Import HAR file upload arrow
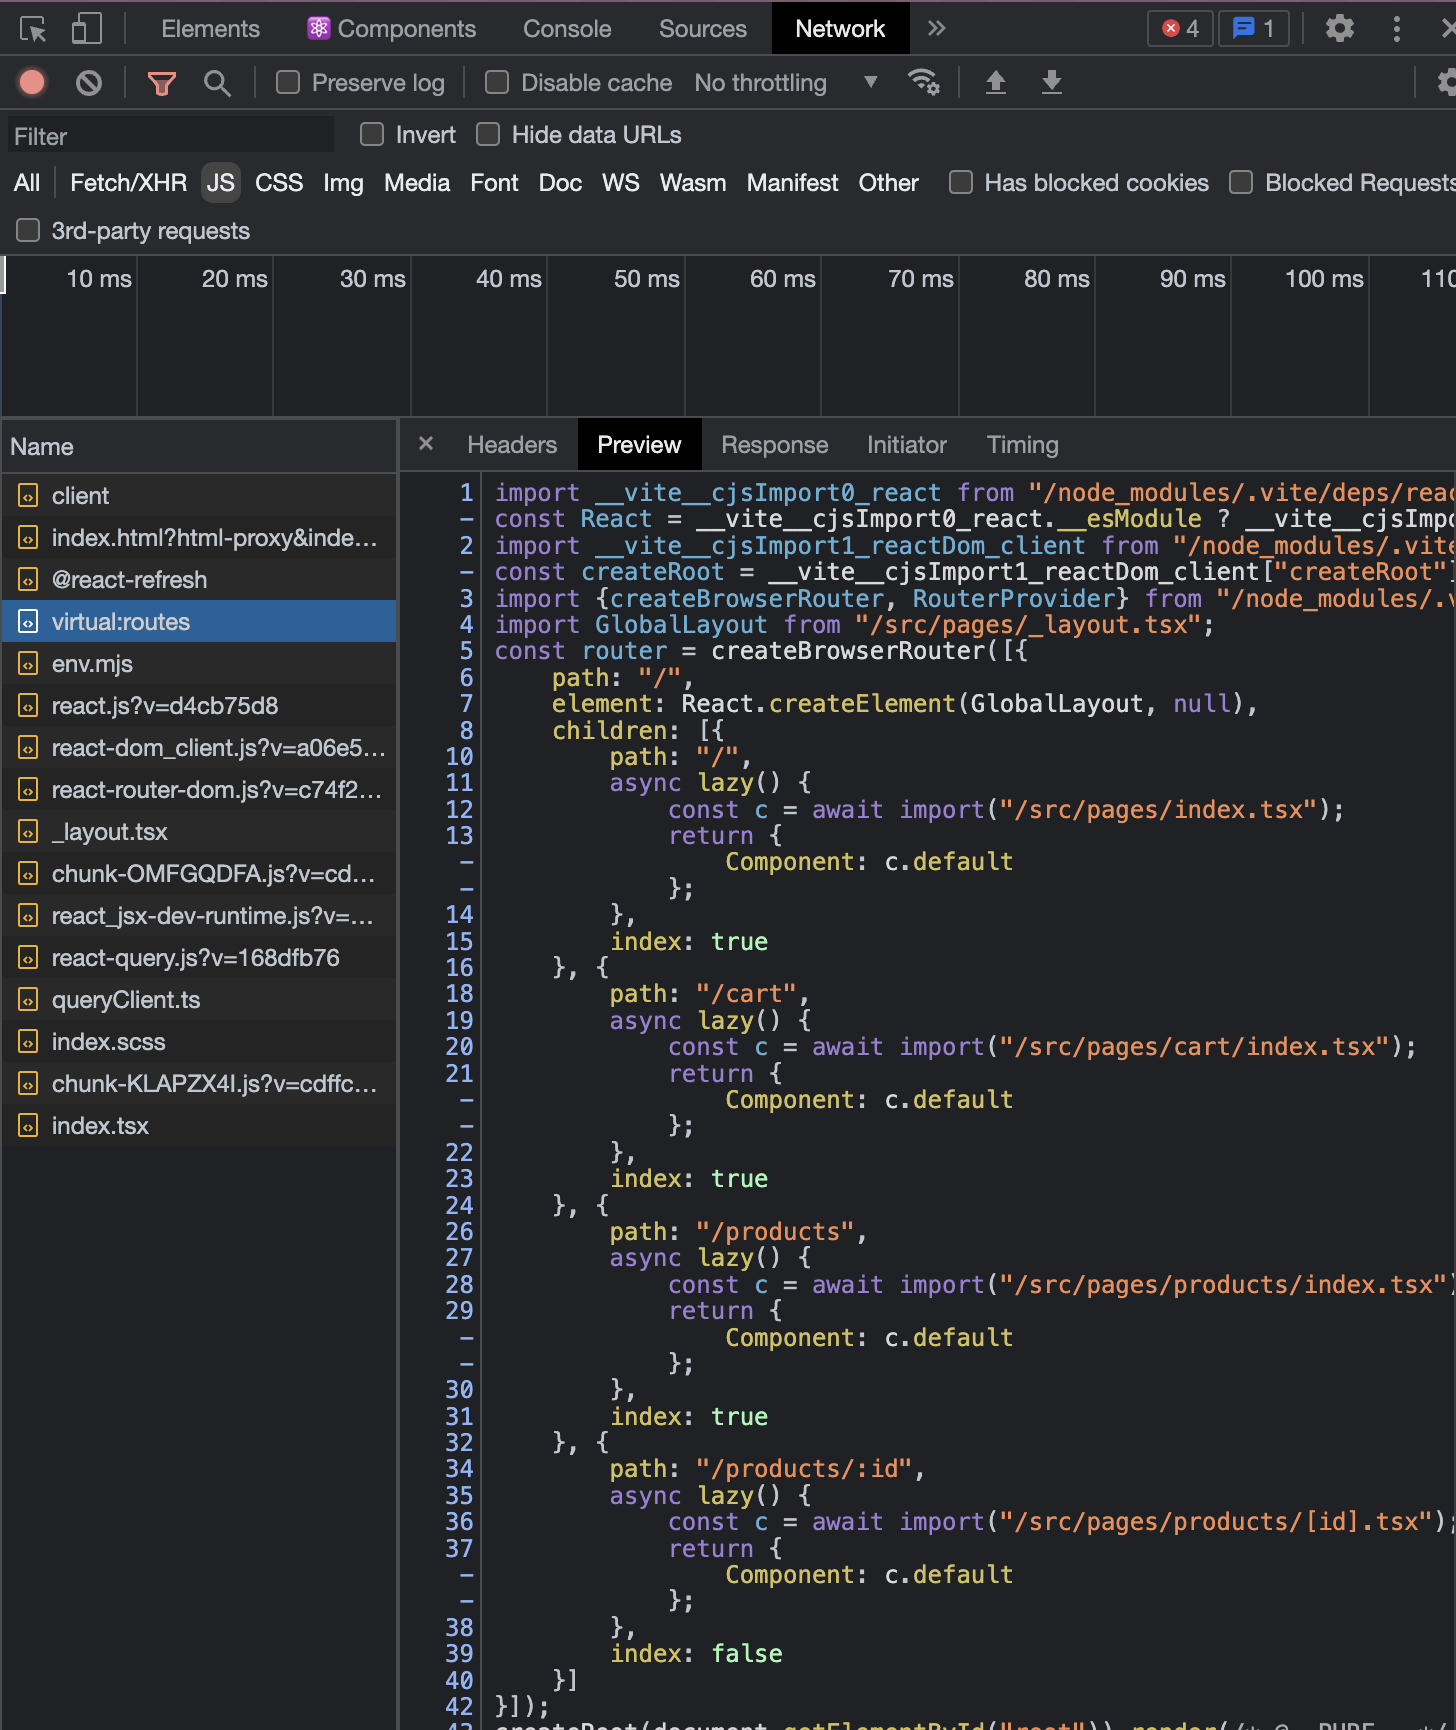The height and width of the screenshot is (1730, 1456). click(995, 82)
